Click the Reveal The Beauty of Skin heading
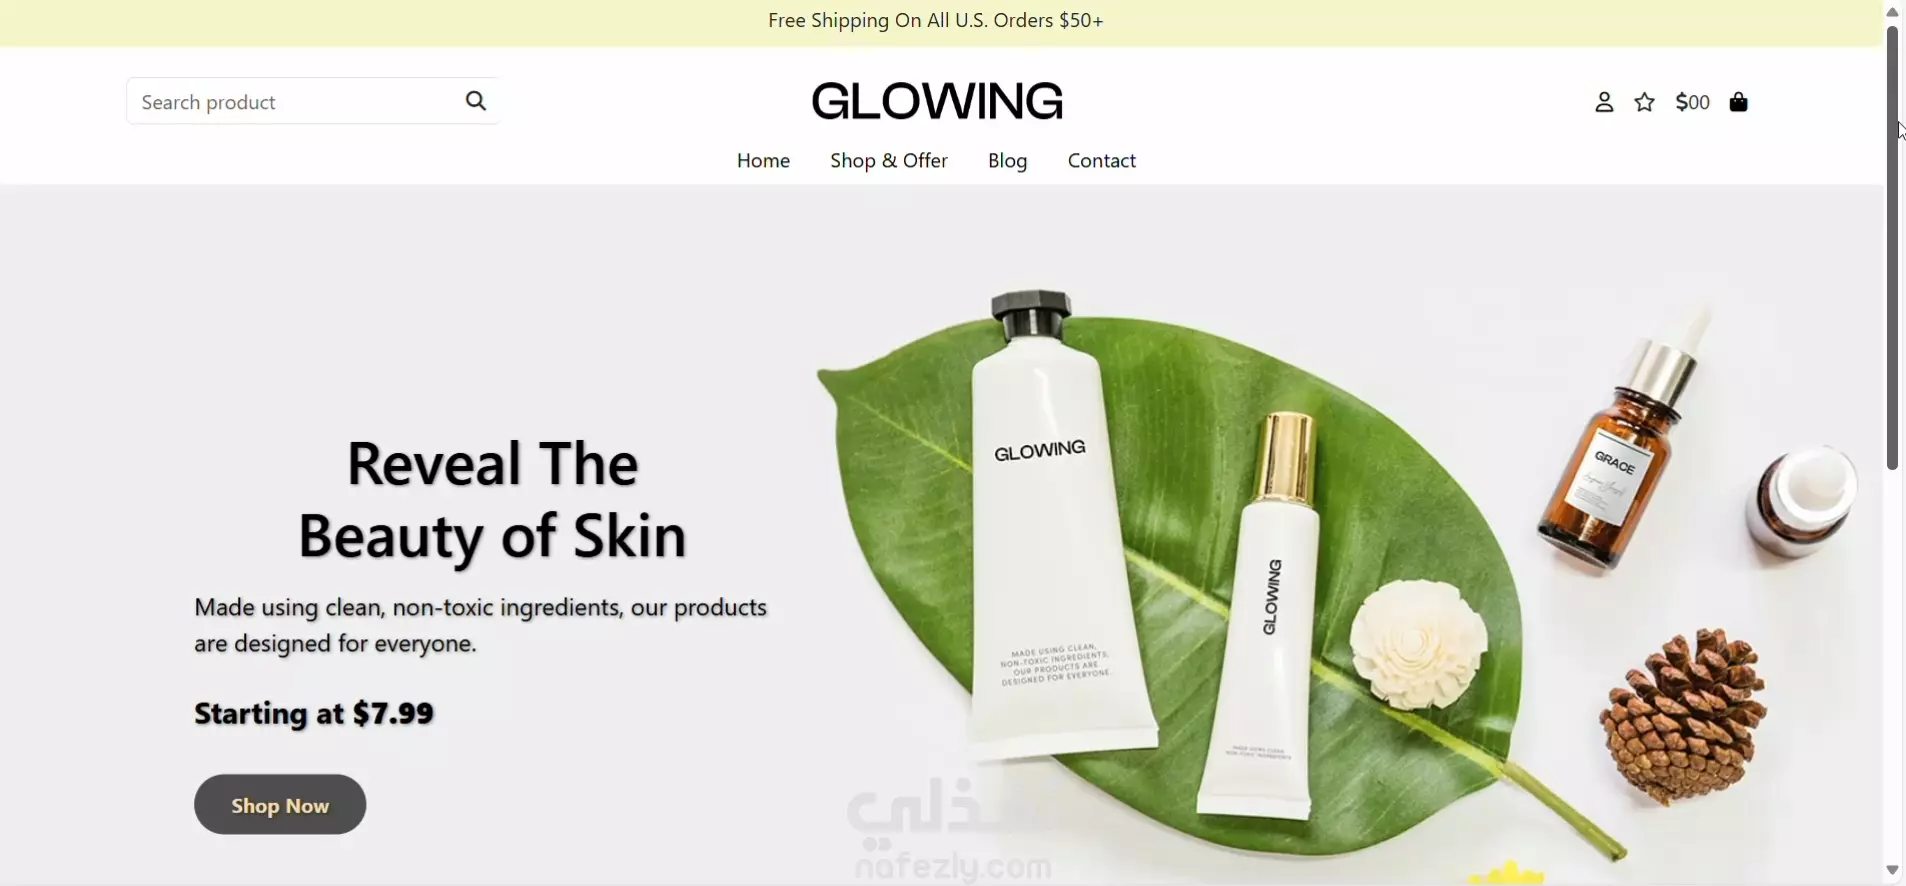Viewport: 1906px width, 886px height. point(493,500)
